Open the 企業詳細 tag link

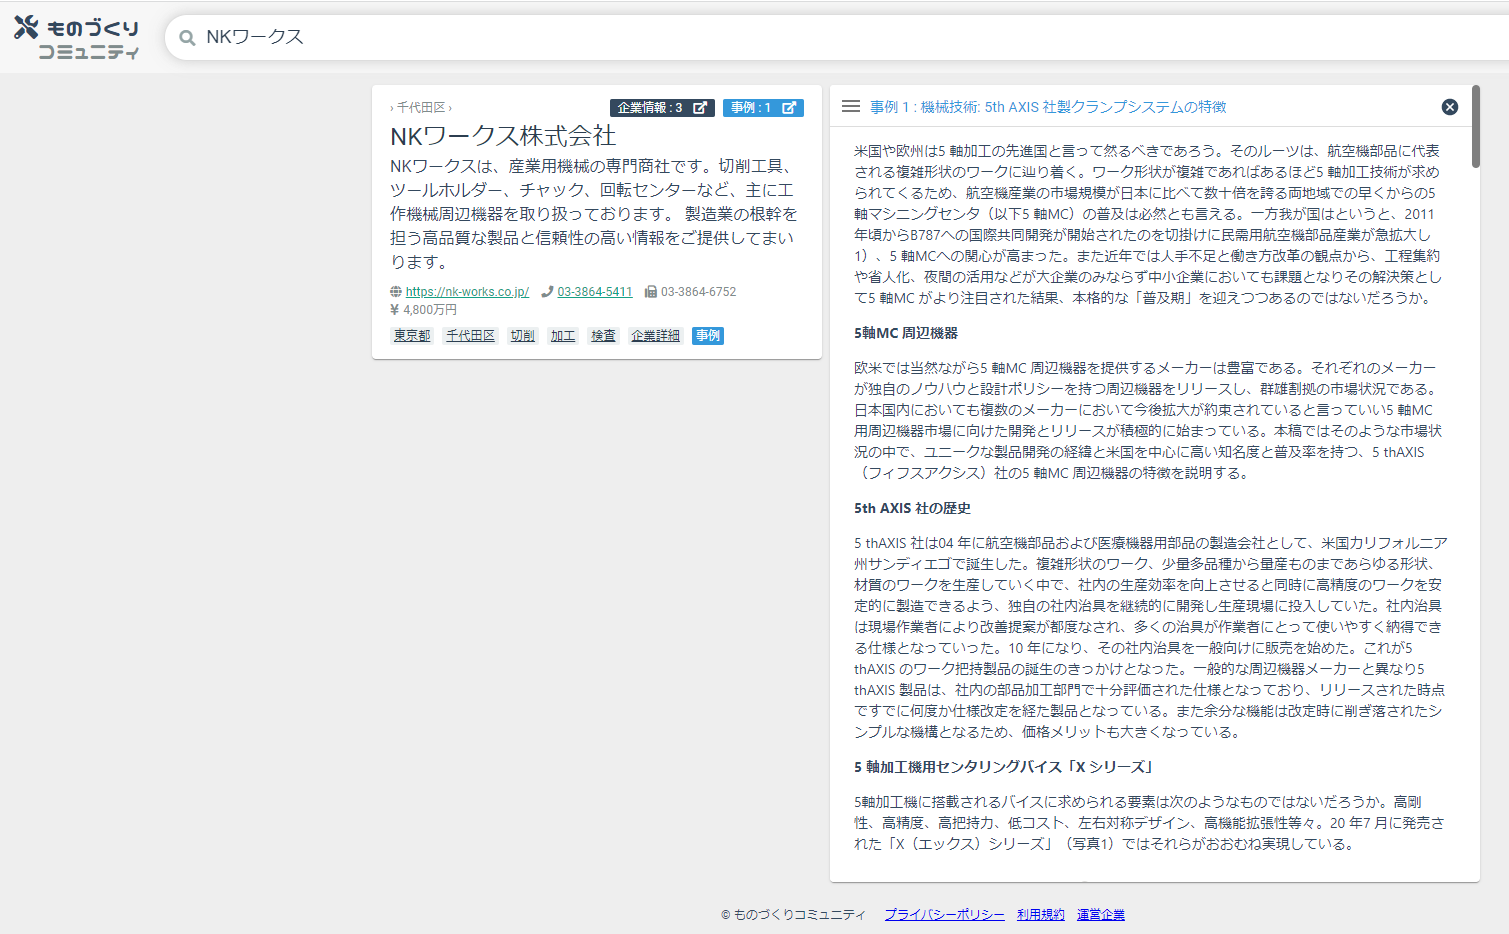pos(655,336)
